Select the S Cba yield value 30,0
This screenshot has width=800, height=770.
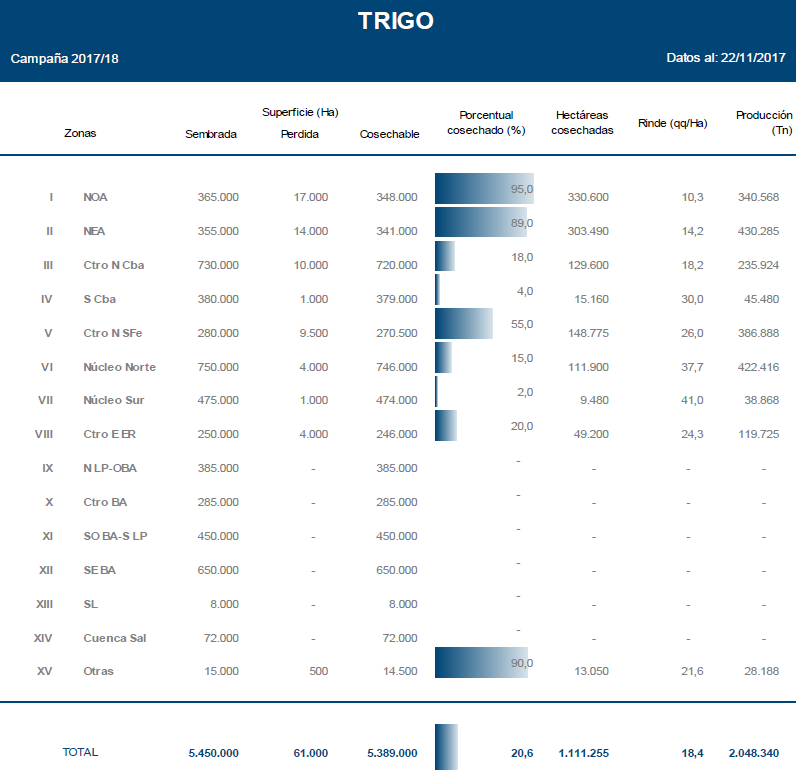(692, 299)
